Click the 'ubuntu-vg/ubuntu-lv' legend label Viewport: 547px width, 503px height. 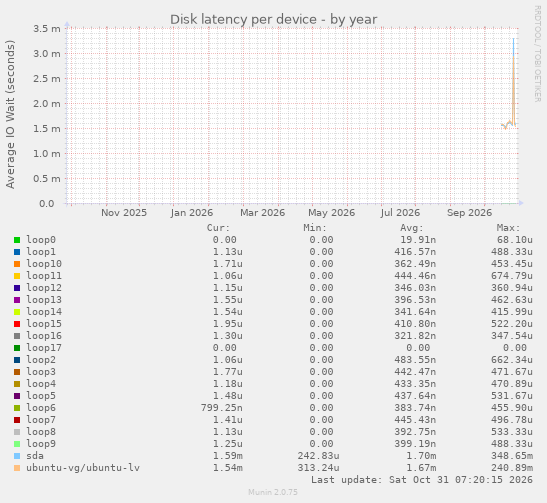83,468
